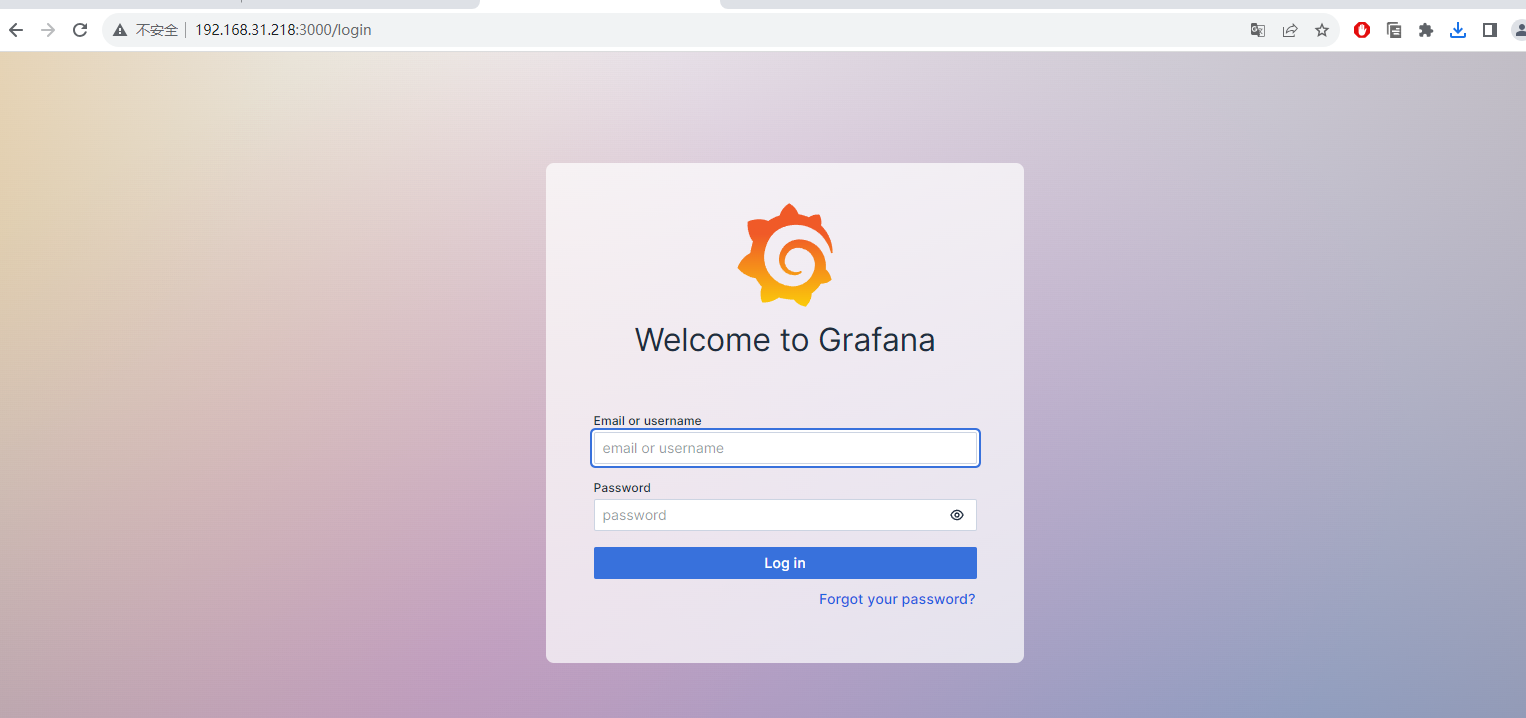Screen dimensions: 1526x718
Task: Click the Log in button
Action: pyautogui.click(x=785, y=563)
